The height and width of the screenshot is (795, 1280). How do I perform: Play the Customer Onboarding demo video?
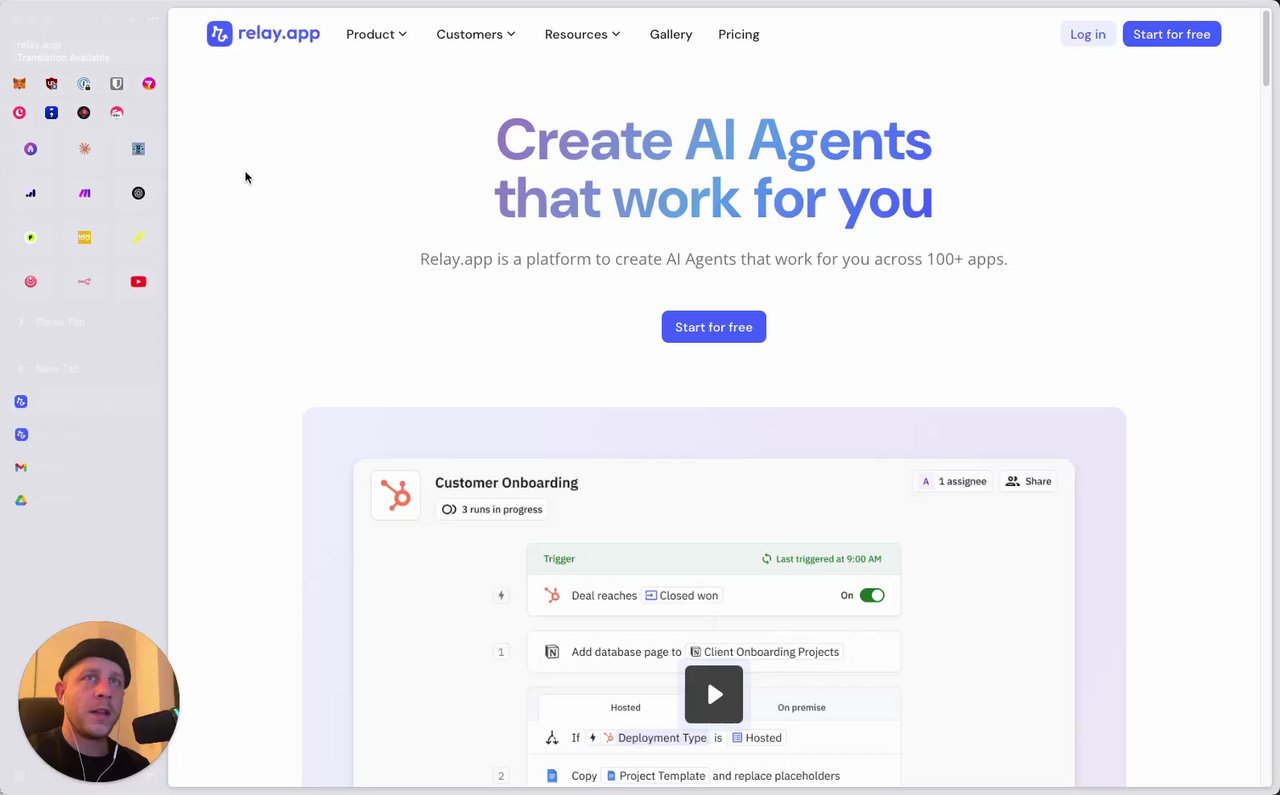[714, 694]
